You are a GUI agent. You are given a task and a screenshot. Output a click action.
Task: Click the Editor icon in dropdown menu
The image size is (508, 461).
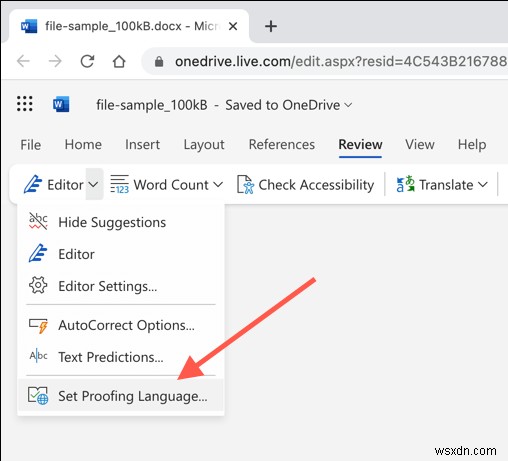[x=38, y=253]
